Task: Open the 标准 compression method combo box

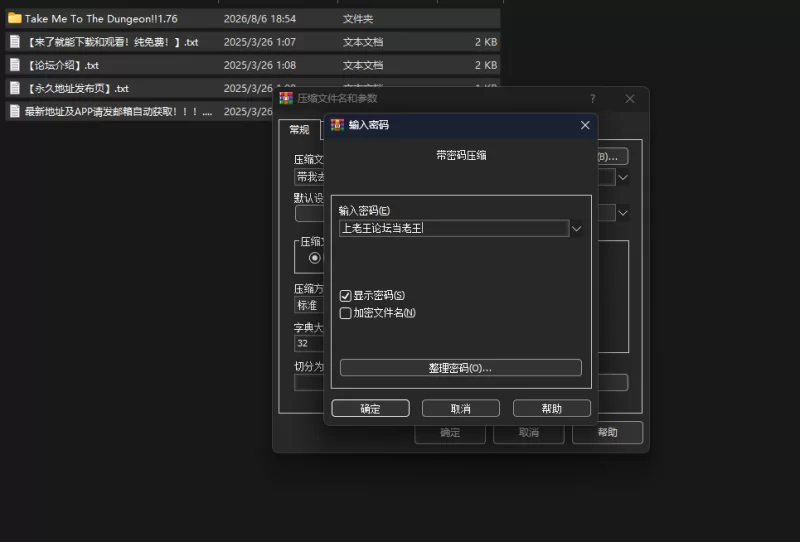Action: pos(309,305)
